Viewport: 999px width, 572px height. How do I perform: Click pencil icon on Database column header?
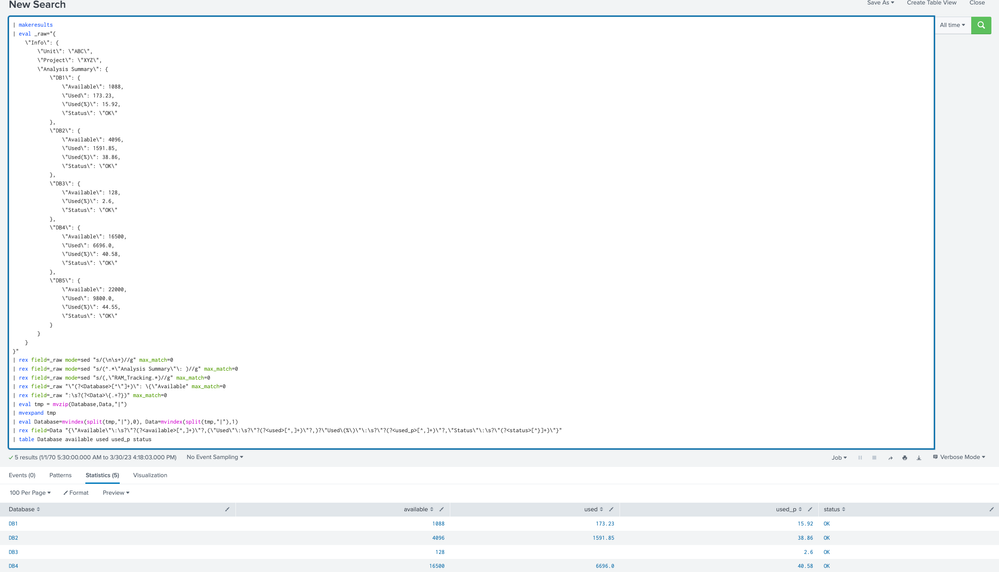[227, 509]
